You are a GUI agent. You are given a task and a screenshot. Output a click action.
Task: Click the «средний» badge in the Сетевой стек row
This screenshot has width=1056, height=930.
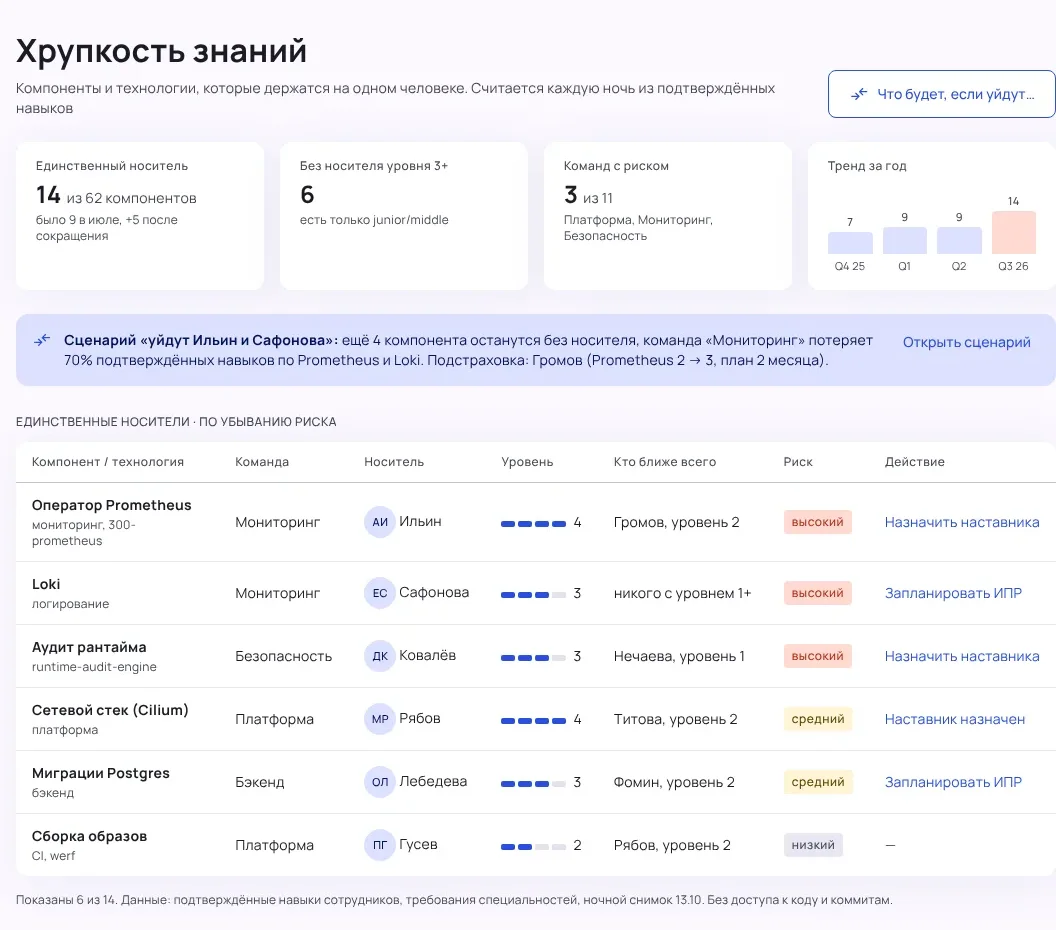818,719
